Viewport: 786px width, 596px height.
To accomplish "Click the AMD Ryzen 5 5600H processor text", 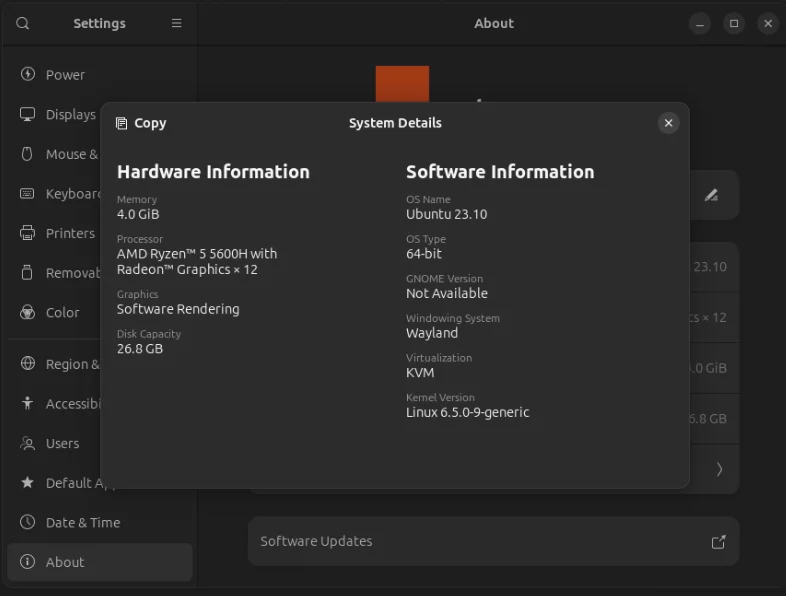I will [x=196, y=262].
